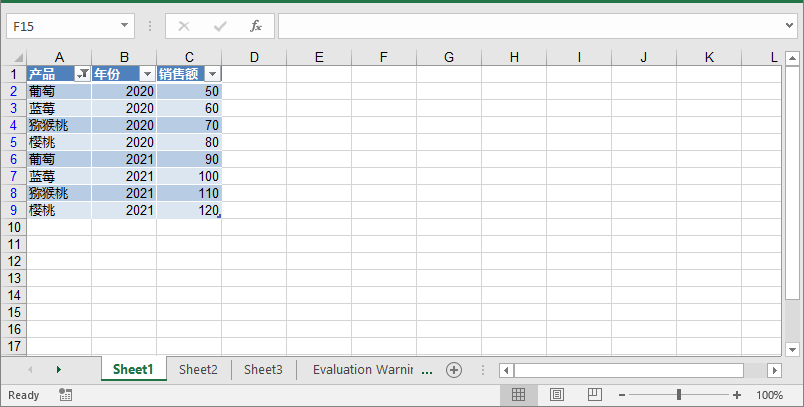The width and height of the screenshot is (804, 407).
Task: Open the 产品 column filter dropdown
Action: [82, 74]
